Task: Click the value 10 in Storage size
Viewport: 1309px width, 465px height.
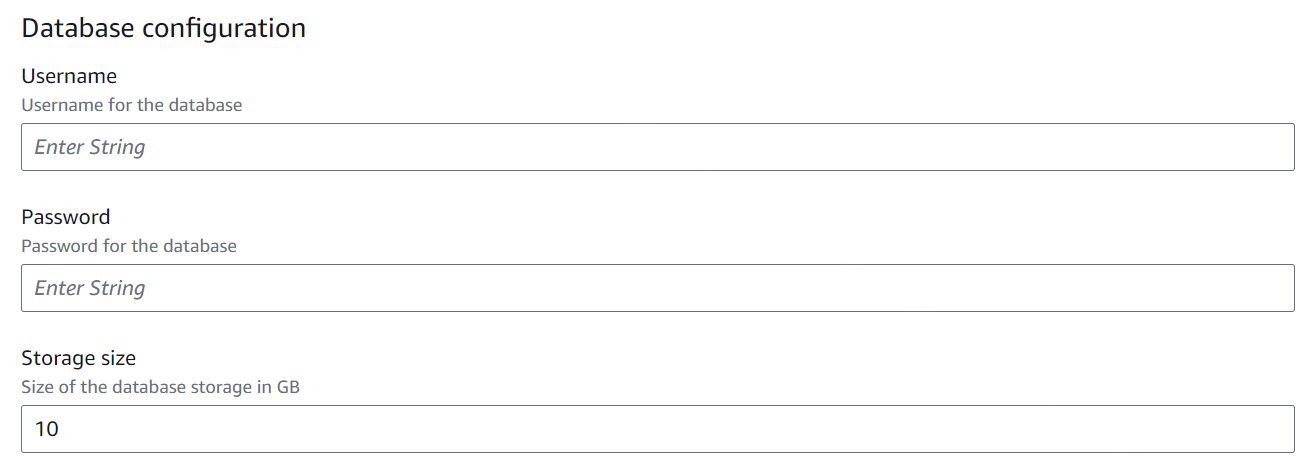Action: [47, 429]
